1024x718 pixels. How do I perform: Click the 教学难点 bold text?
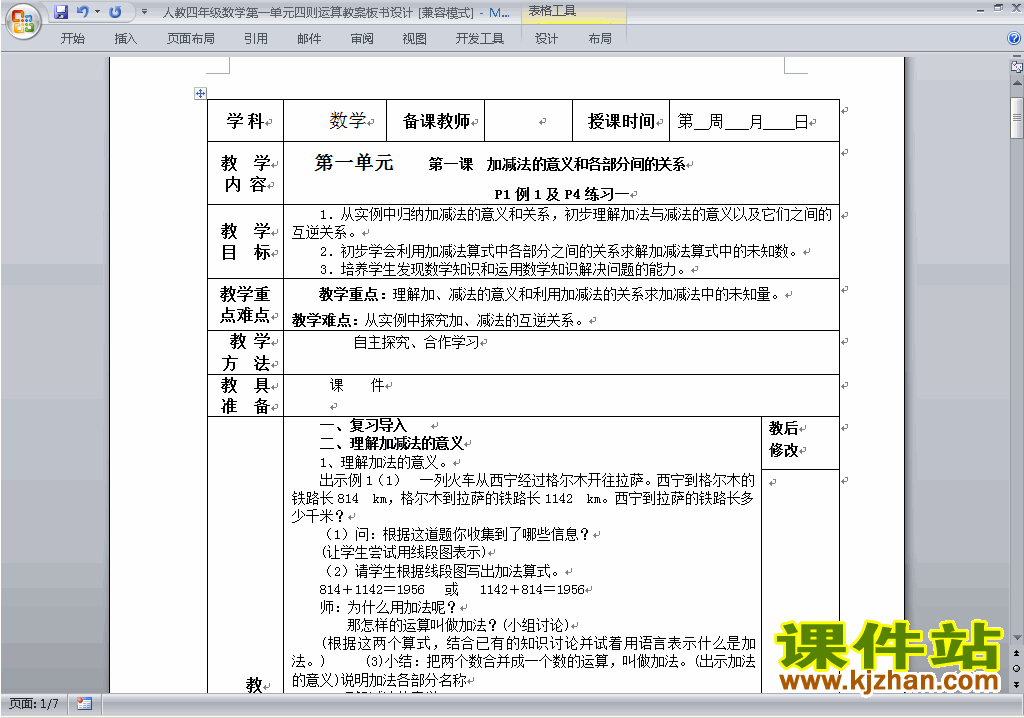click(324, 320)
